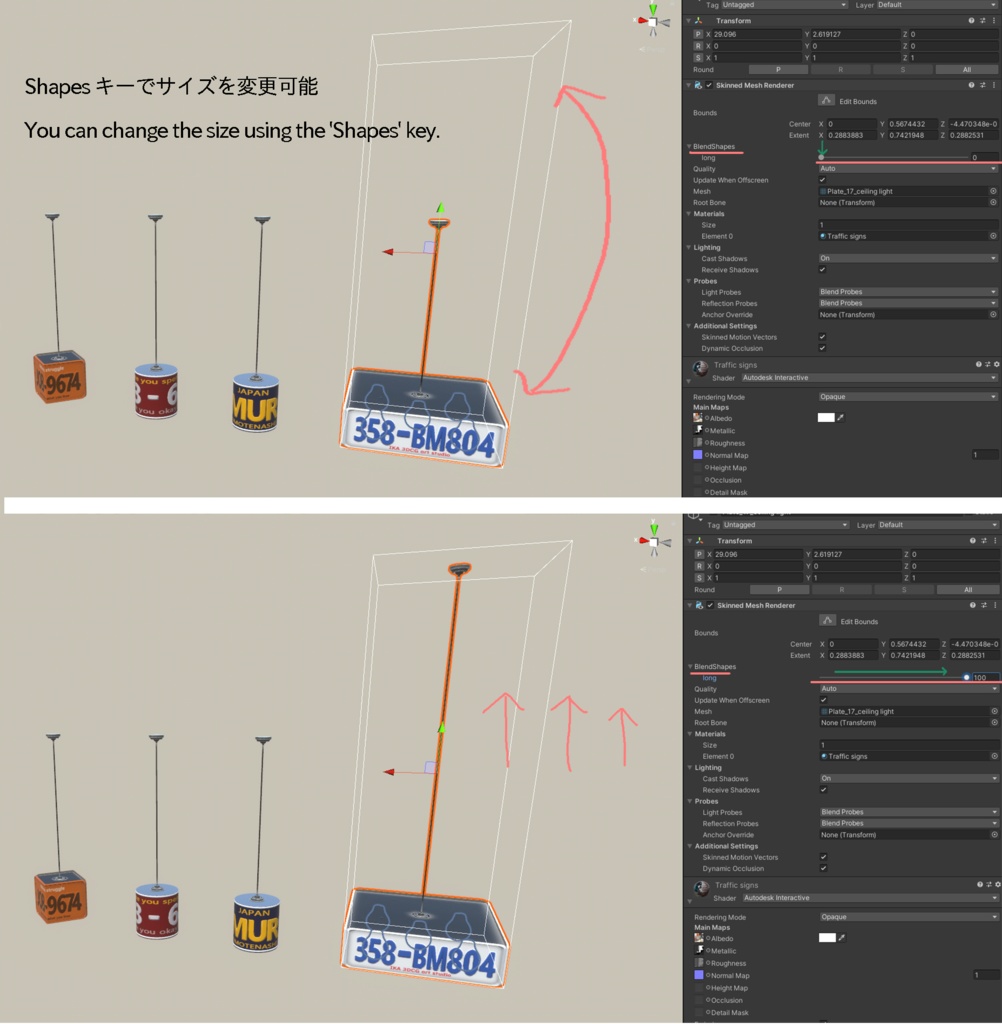Click Anchor Override object picker circle, upper inspector
This screenshot has height=1024, width=1002.
(993, 314)
